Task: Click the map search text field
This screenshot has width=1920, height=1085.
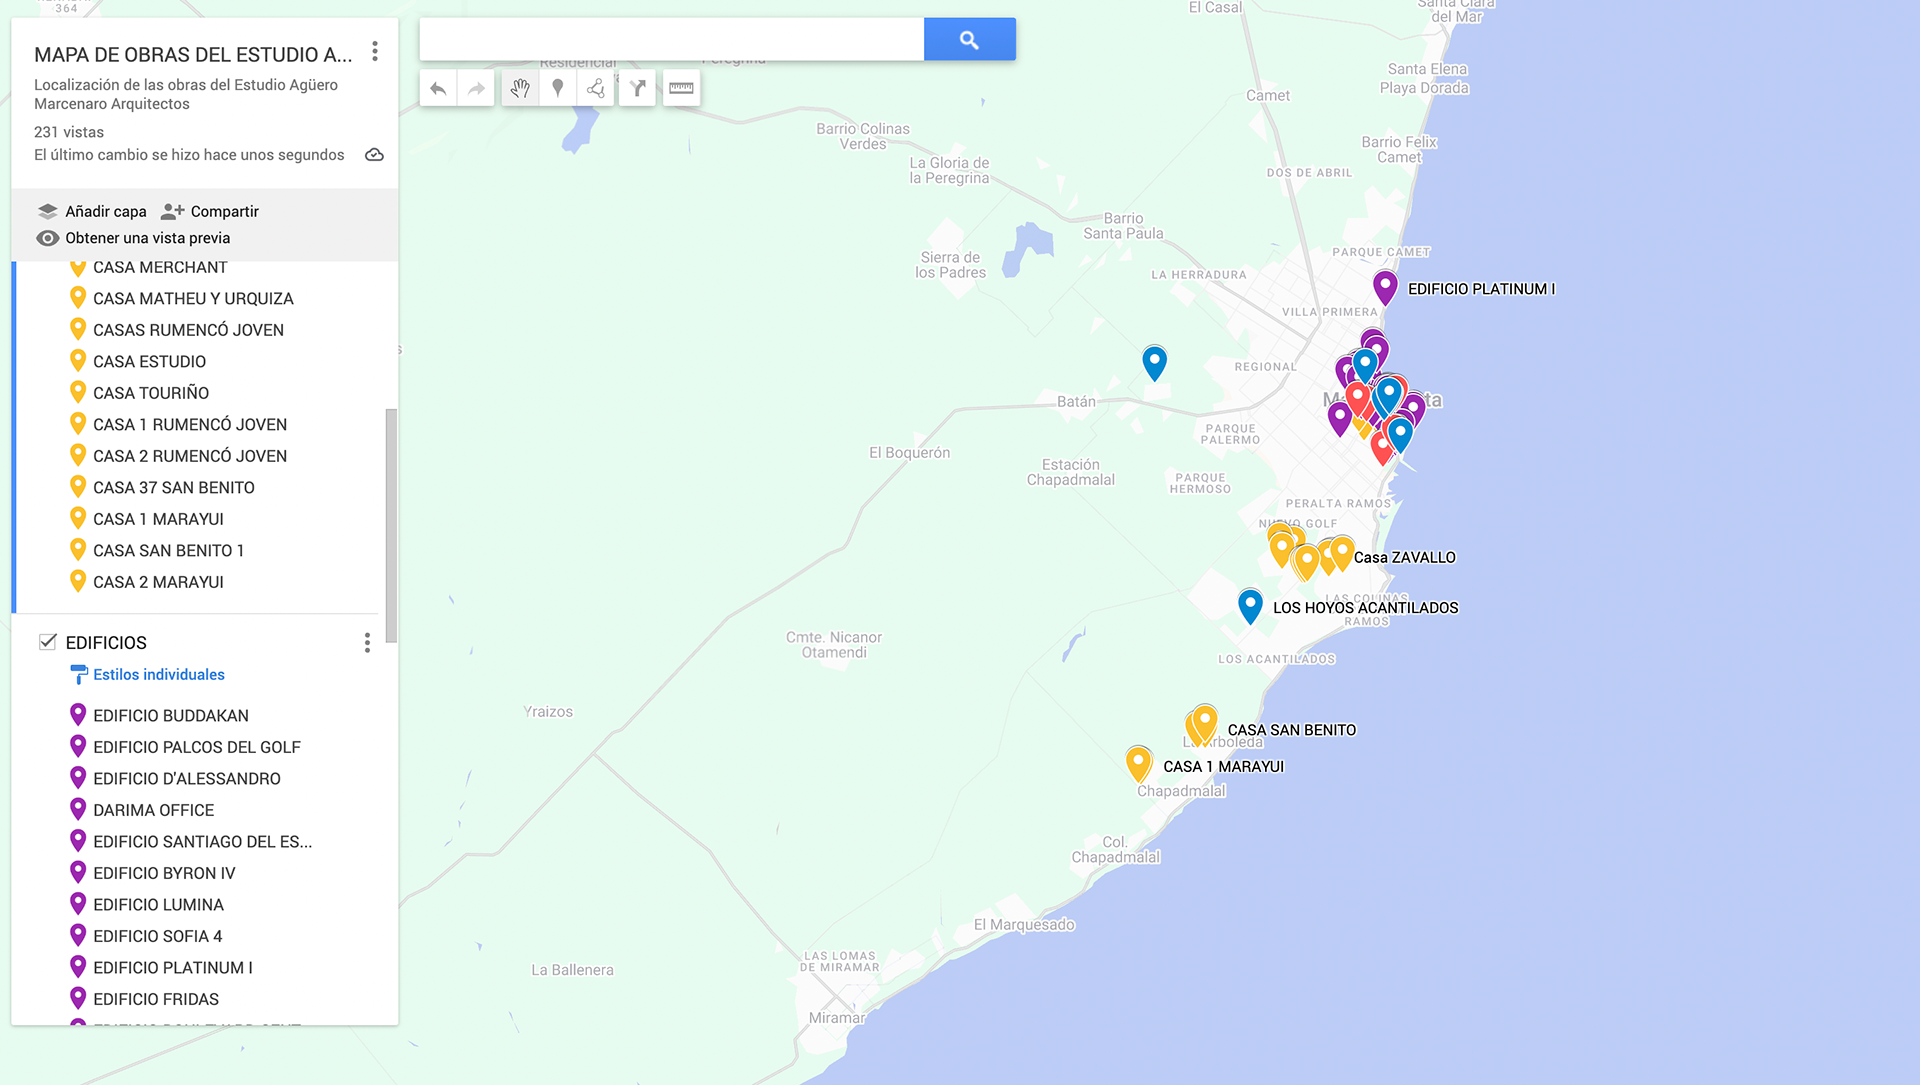Action: pyautogui.click(x=671, y=40)
